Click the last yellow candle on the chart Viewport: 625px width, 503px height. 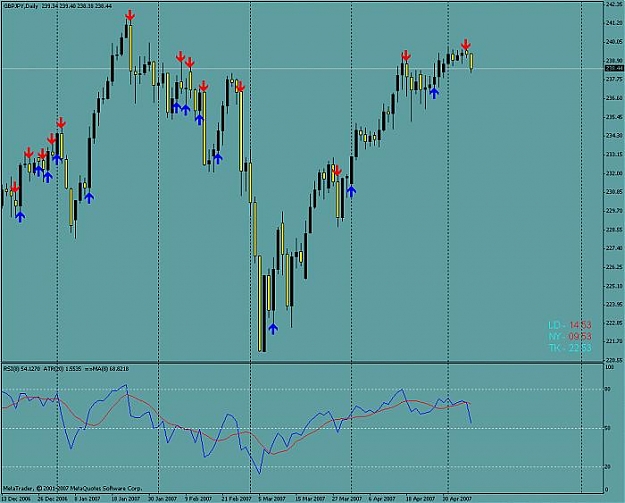point(472,61)
